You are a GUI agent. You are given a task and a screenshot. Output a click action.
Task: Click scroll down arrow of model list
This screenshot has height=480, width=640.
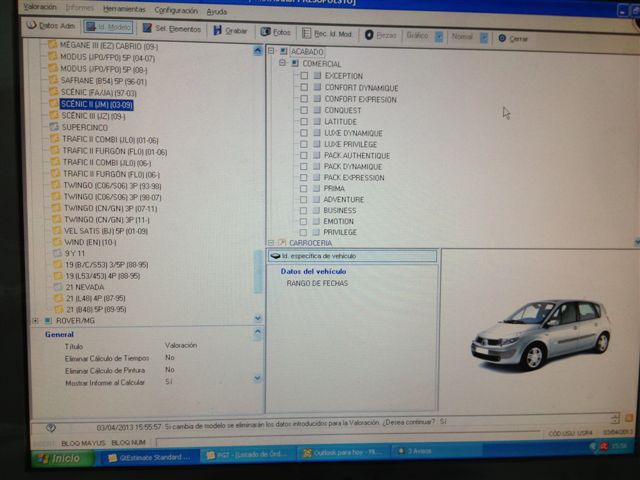pos(258,318)
